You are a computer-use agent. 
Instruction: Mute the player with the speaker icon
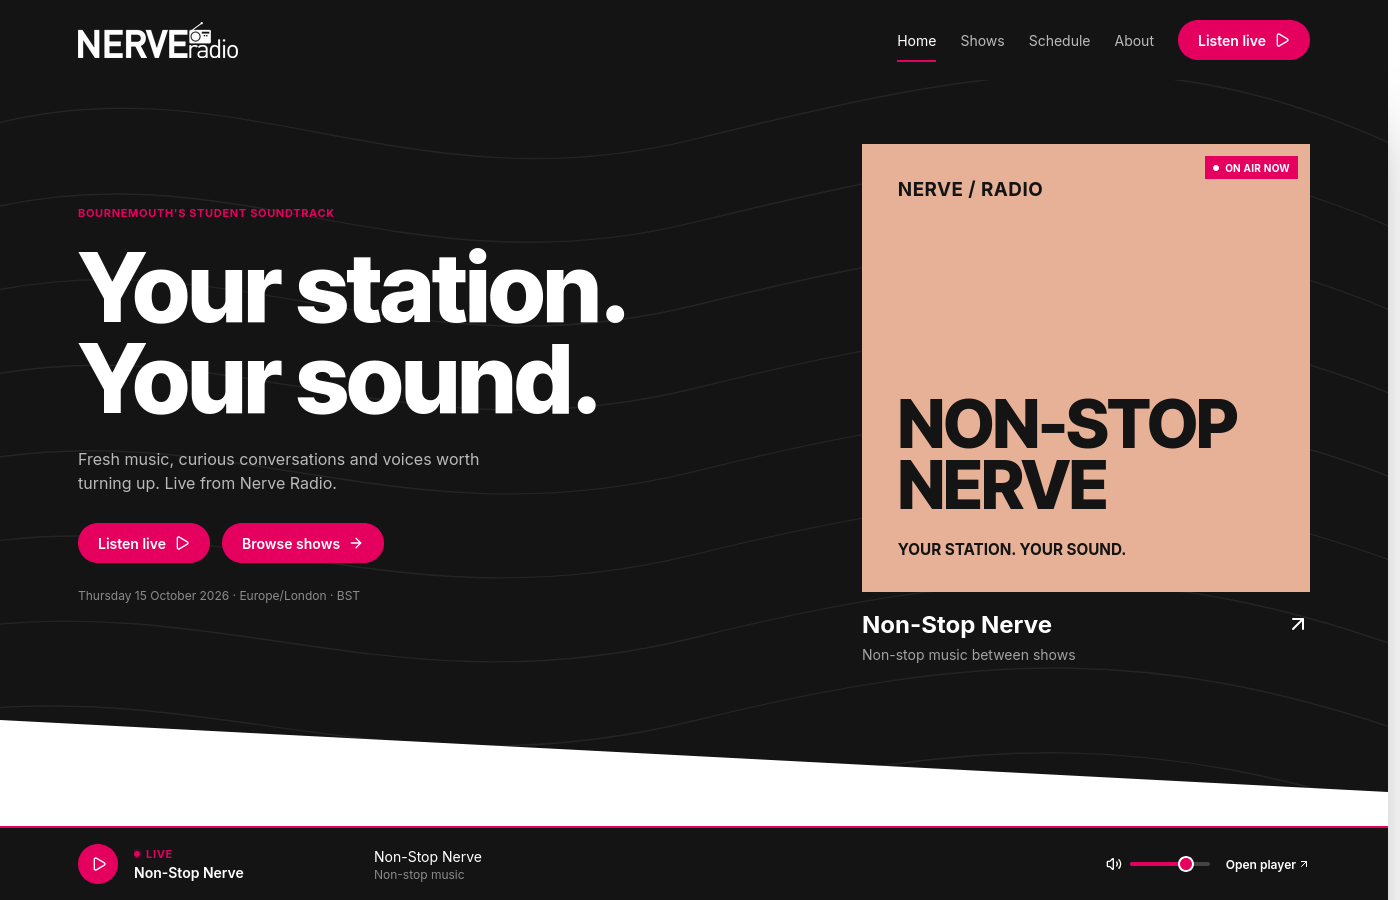pos(1113,864)
